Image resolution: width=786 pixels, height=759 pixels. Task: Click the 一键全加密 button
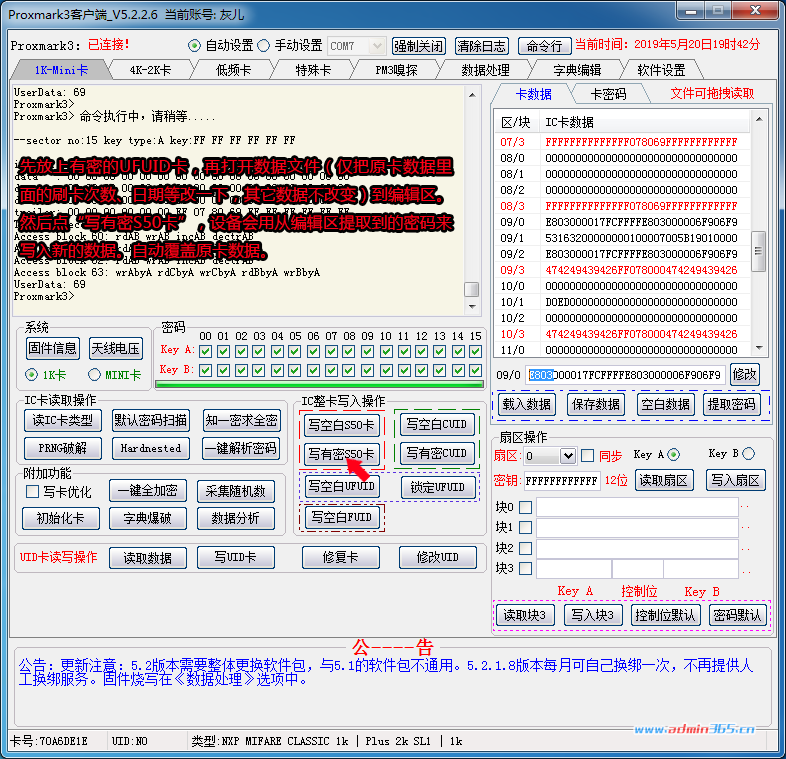147,491
